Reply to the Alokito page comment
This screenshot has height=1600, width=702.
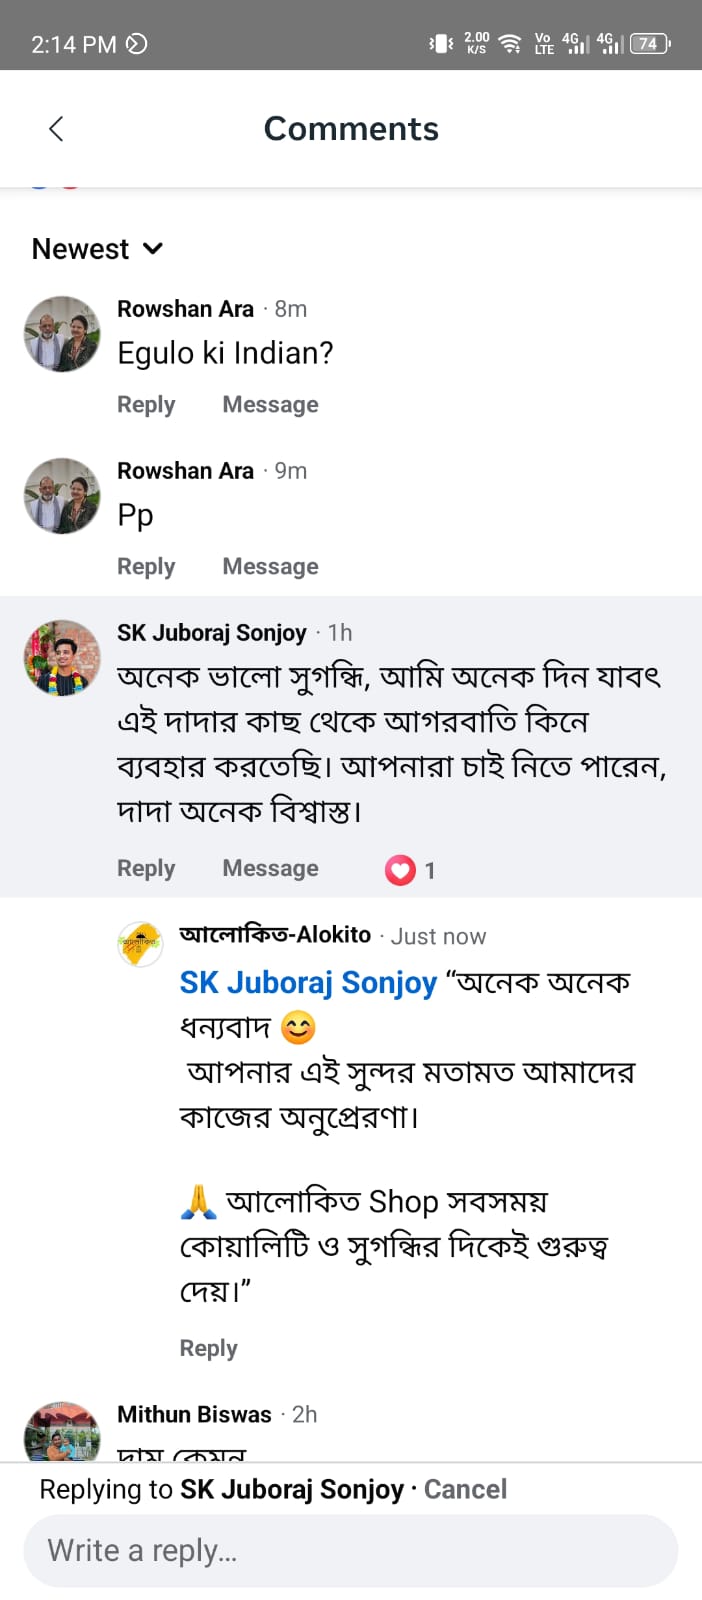(208, 1349)
